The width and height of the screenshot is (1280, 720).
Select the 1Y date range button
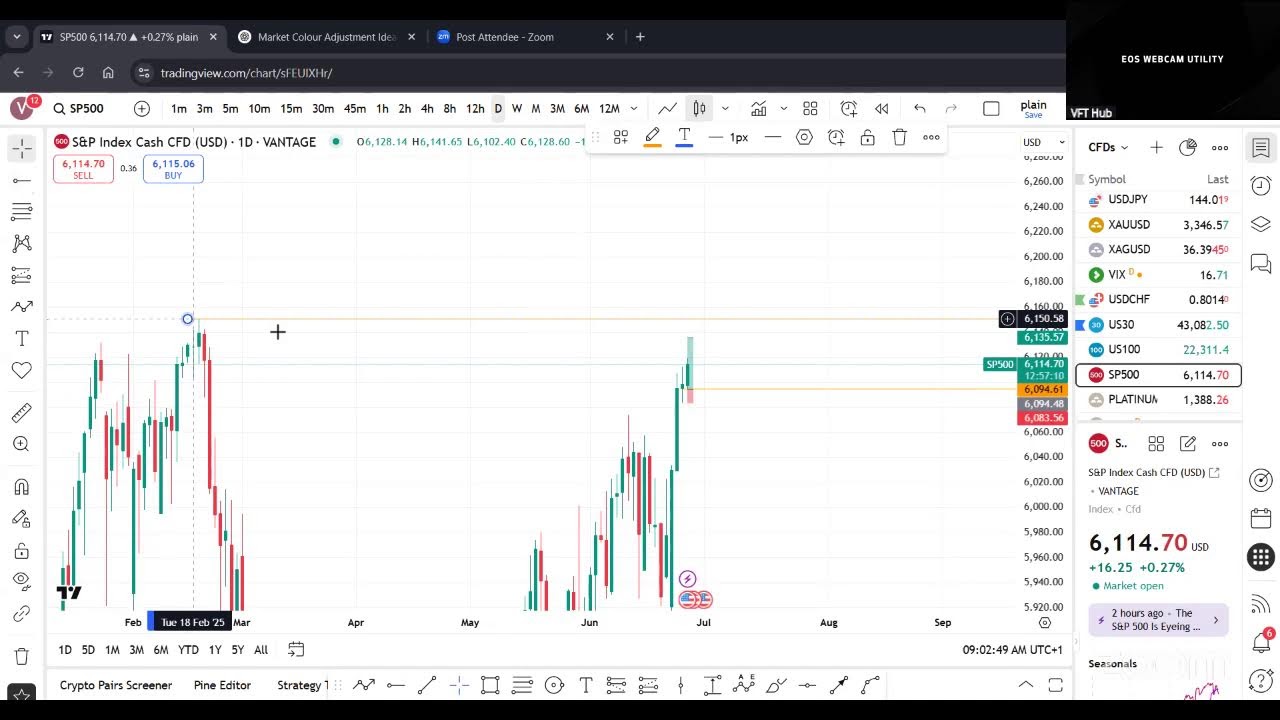click(214, 650)
